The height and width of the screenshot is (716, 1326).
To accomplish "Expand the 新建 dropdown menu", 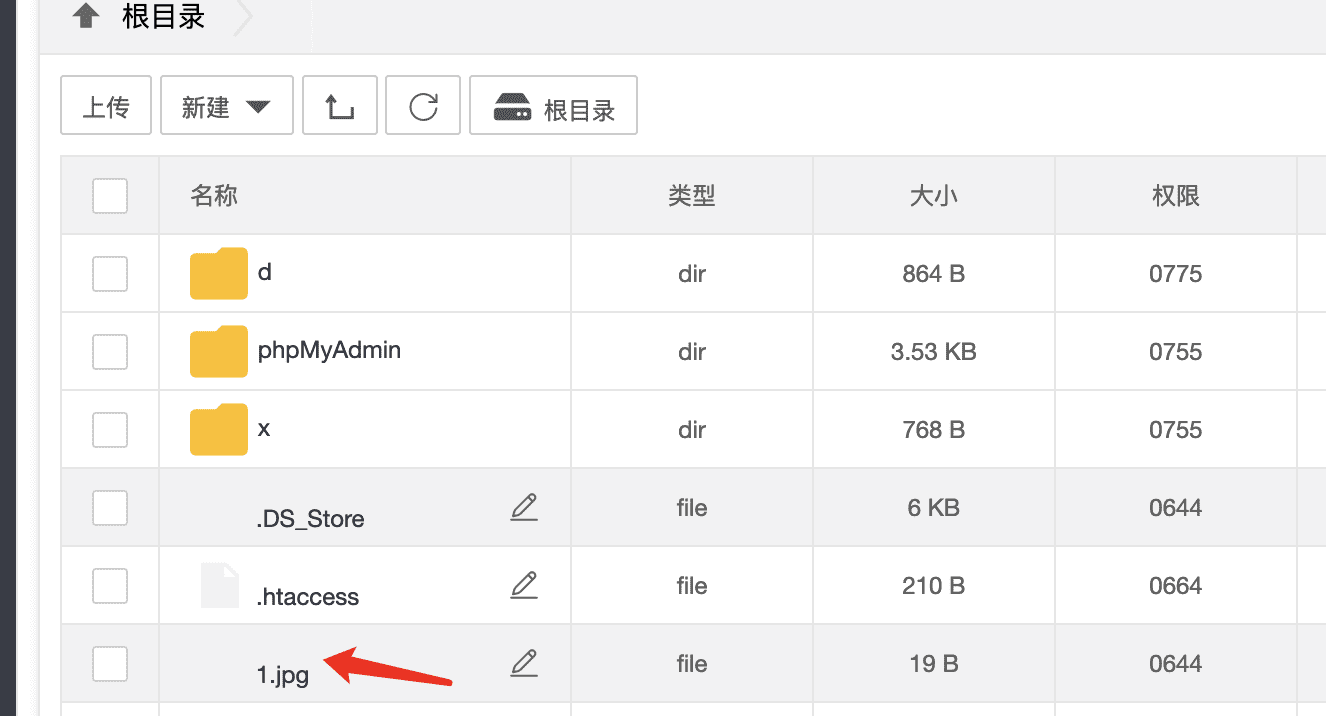I will click(227, 106).
